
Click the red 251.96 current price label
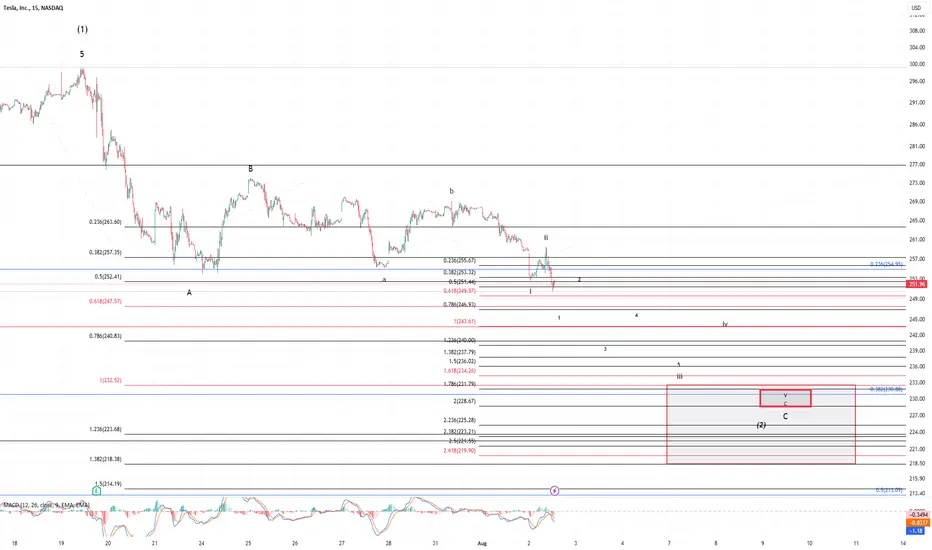(x=917, y=284)
